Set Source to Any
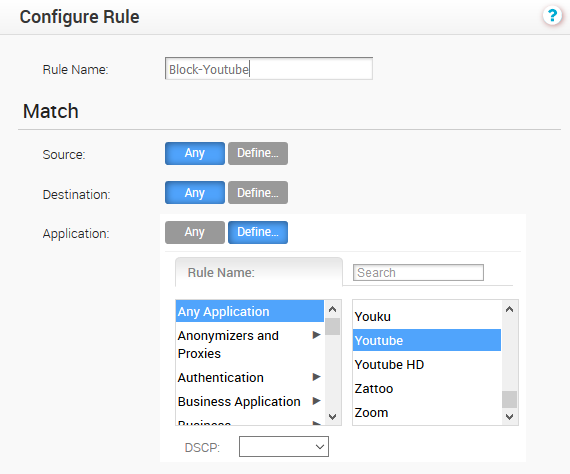Viewport: 570px width, 474px height. 194,153
